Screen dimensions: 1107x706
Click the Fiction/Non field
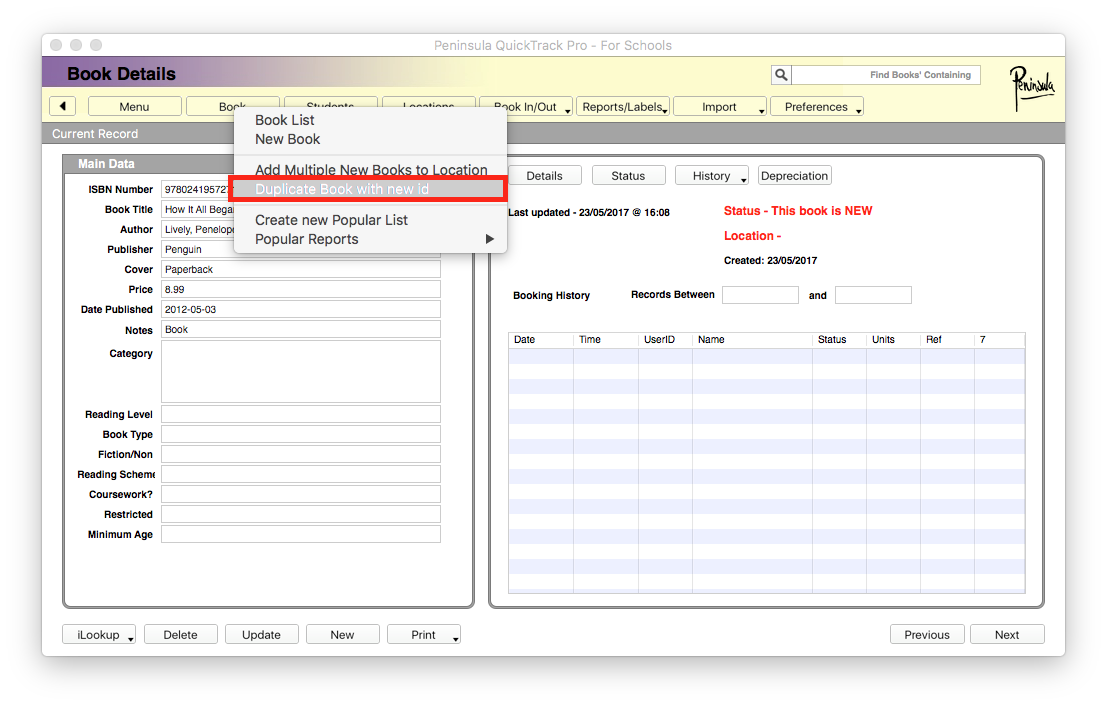pos(301,454)
